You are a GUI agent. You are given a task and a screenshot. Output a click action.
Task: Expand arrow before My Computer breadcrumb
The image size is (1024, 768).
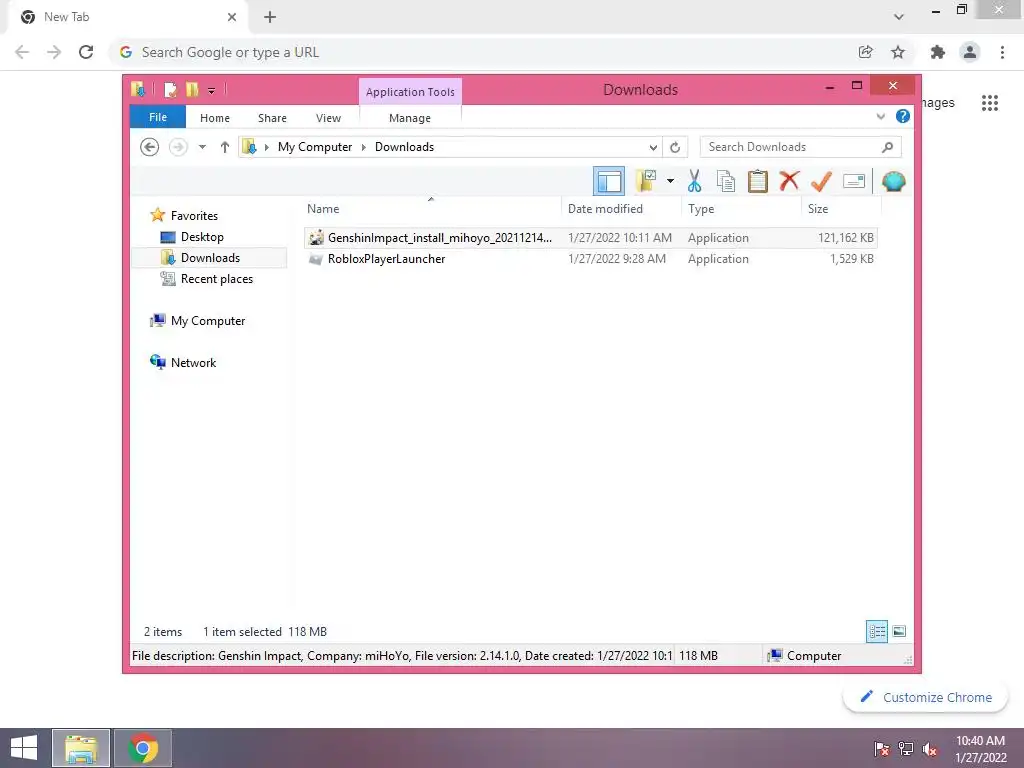[266, 147]
